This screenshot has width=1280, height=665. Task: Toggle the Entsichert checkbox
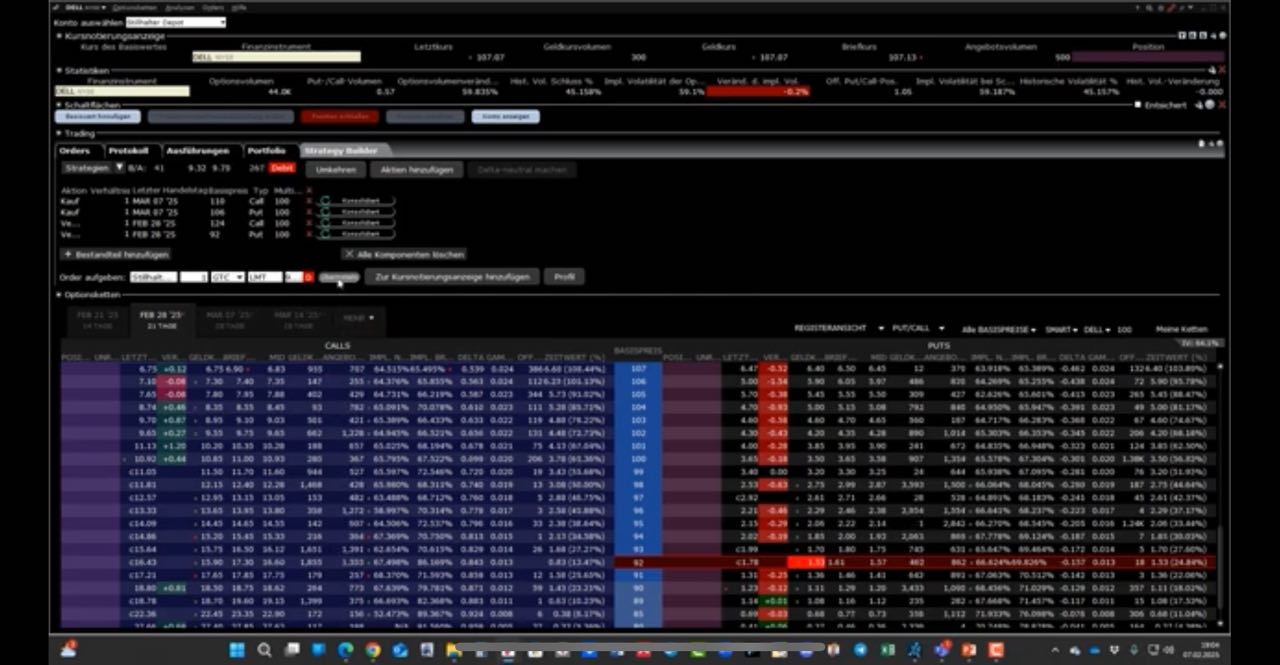(x=1137, y=104)
